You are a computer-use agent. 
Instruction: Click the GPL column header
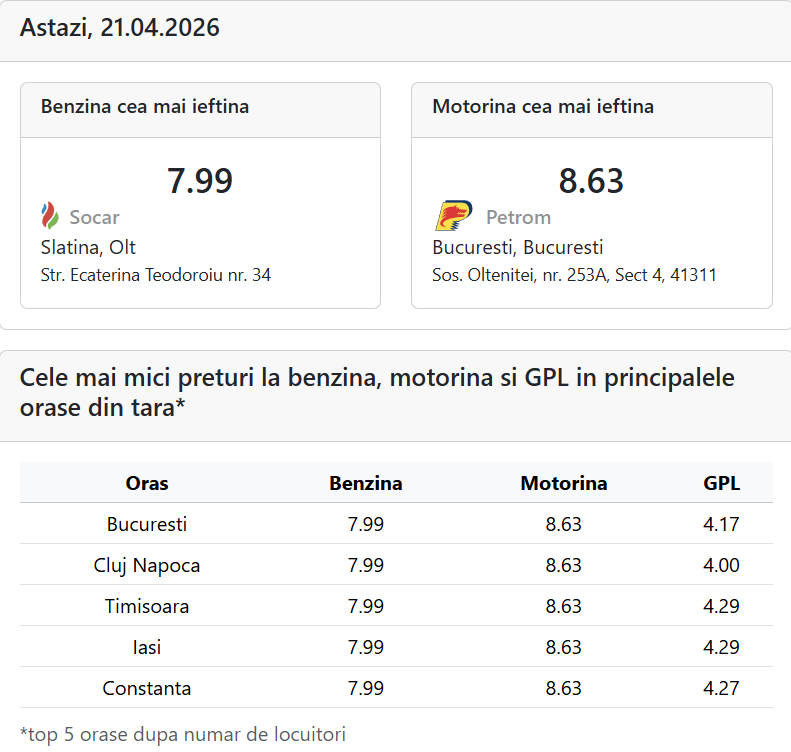point(722,484)
